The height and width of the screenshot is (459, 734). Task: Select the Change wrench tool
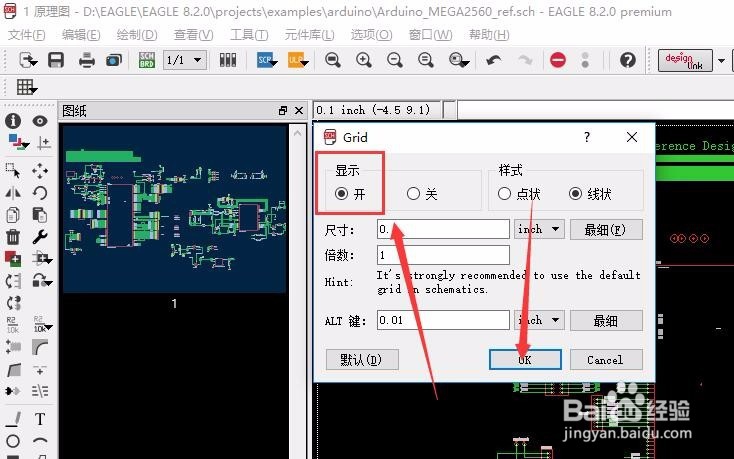(x=40, y=237)
